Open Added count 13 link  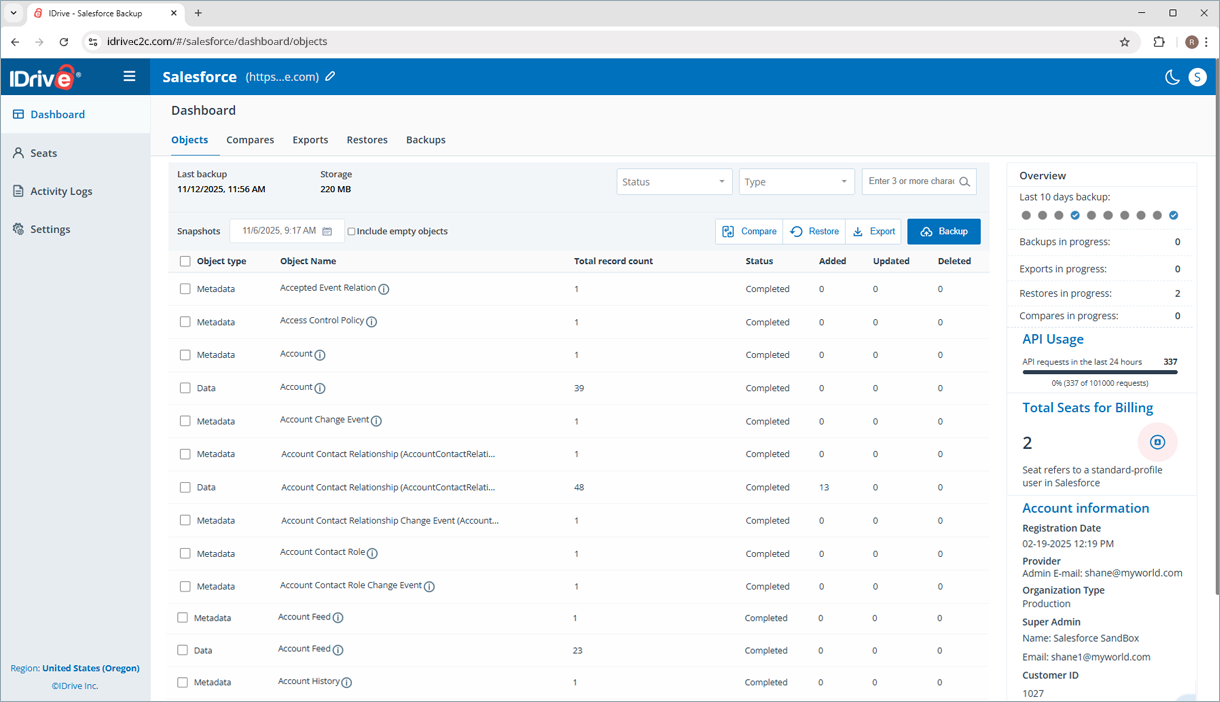point(824,487)
